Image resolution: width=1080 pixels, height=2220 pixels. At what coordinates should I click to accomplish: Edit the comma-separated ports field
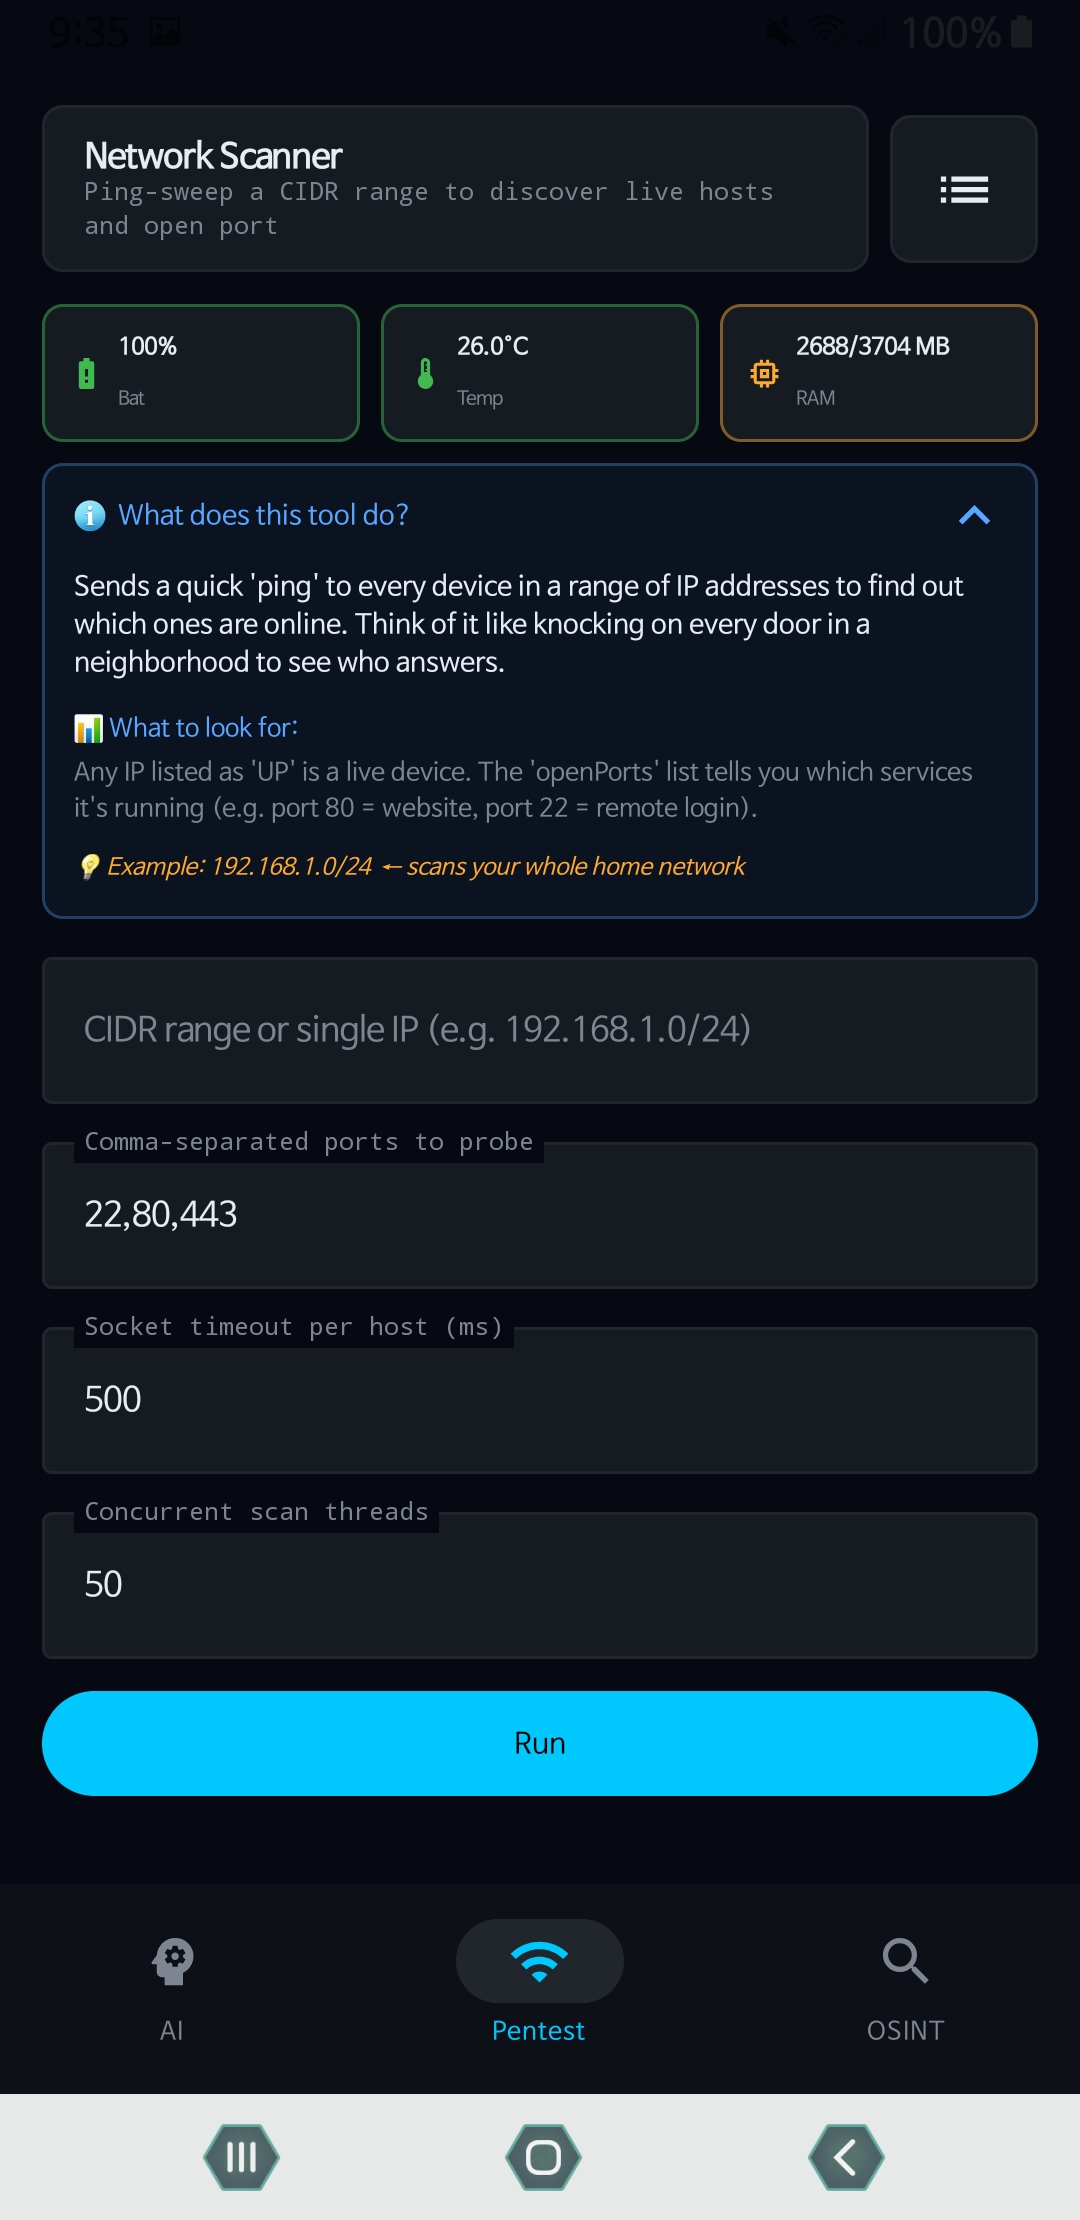tap(539, 1215)
